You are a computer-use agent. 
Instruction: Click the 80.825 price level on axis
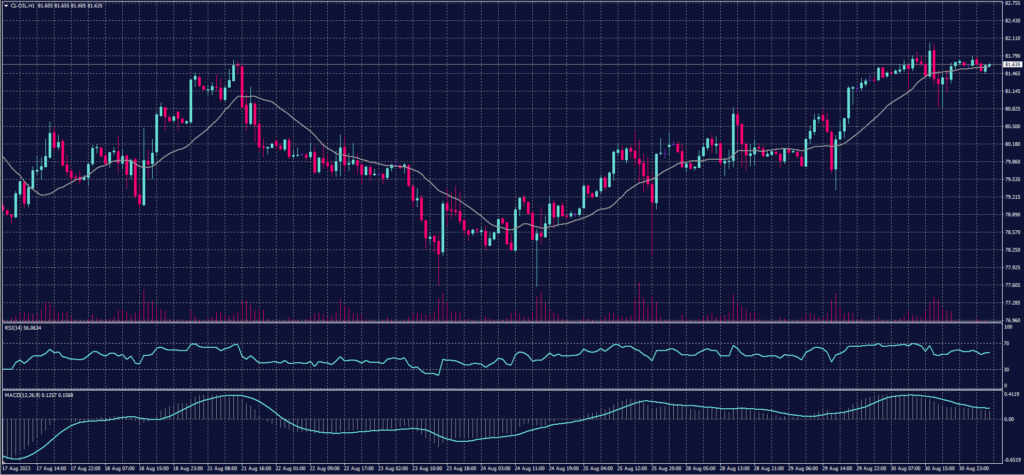click(x=1010, y=109)
